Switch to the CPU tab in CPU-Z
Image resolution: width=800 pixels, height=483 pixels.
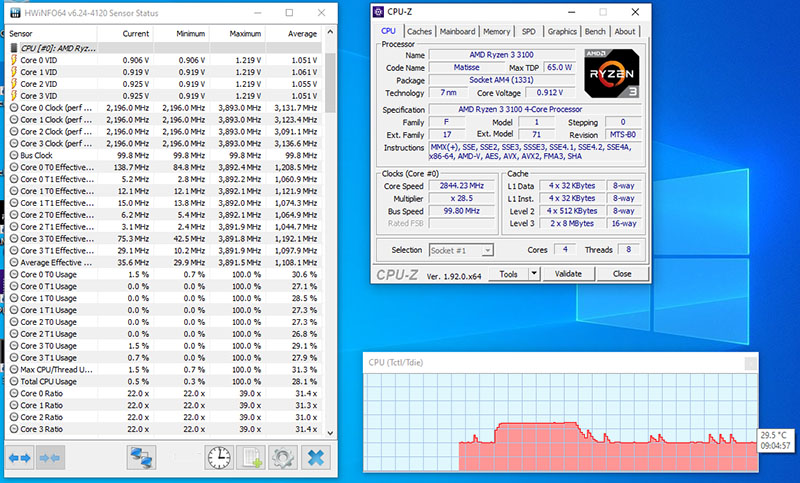(x=388, y=31)
